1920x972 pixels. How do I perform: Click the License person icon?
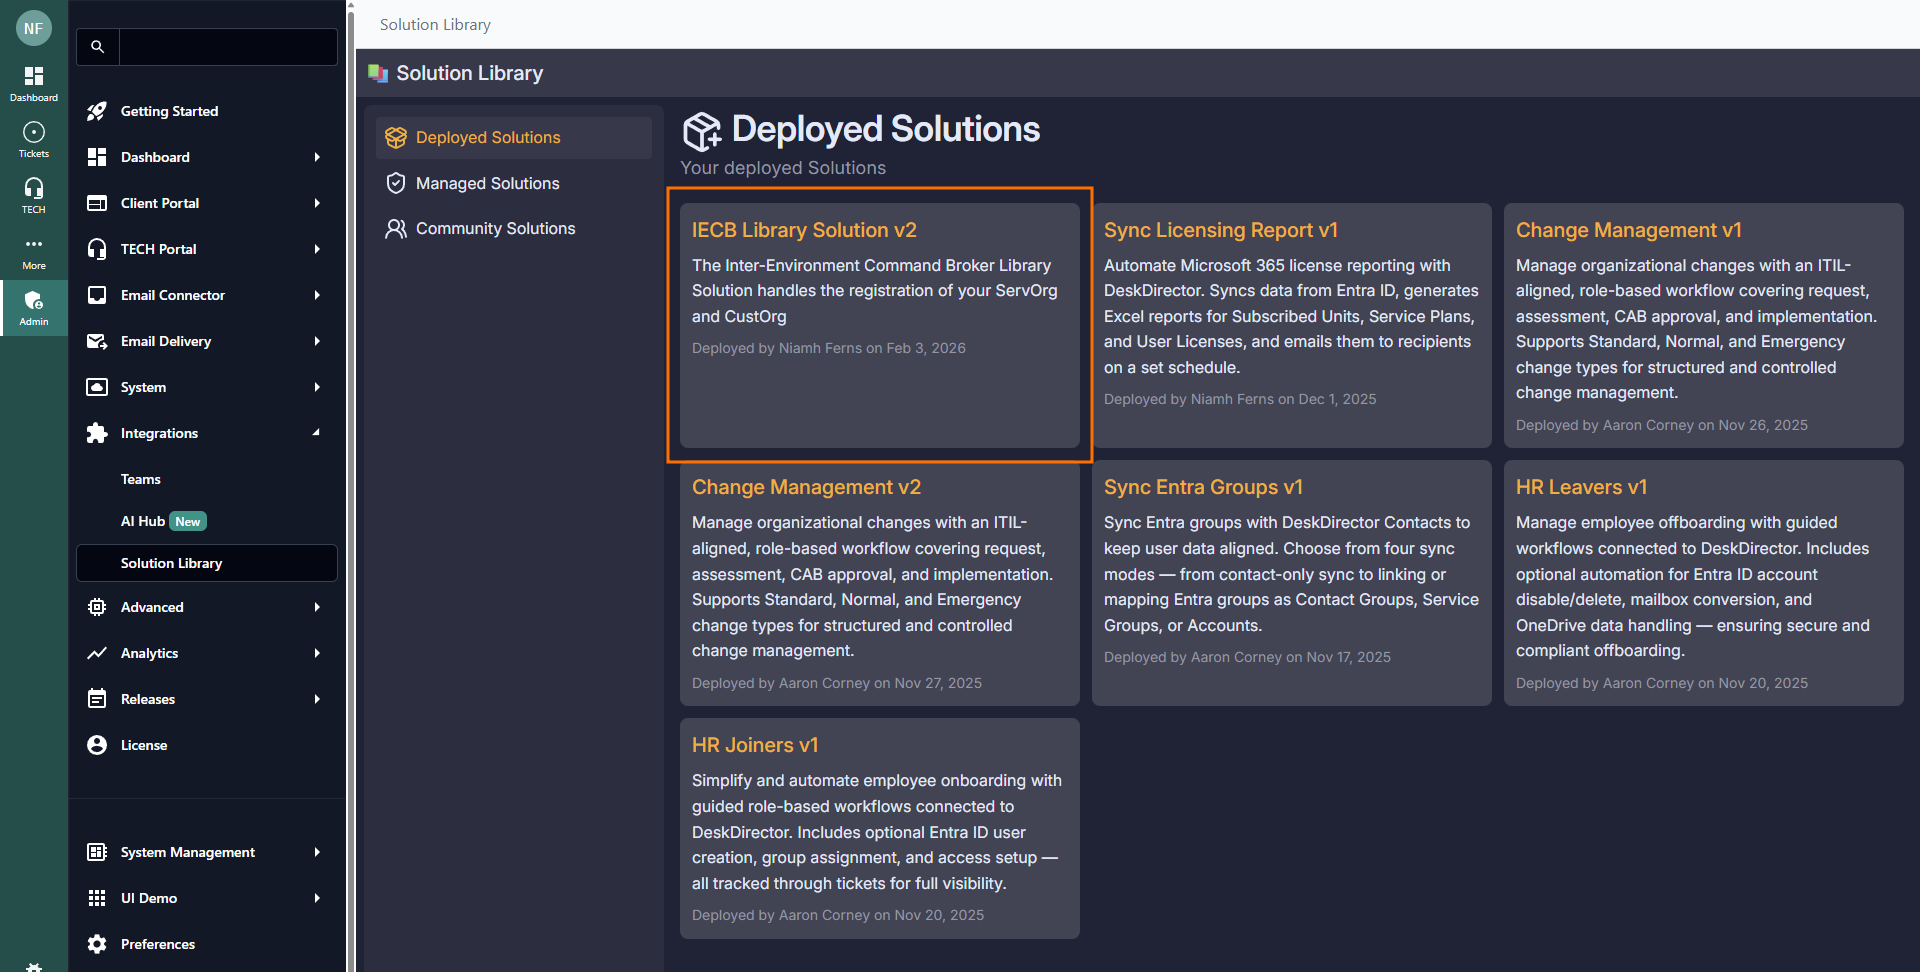97,745
